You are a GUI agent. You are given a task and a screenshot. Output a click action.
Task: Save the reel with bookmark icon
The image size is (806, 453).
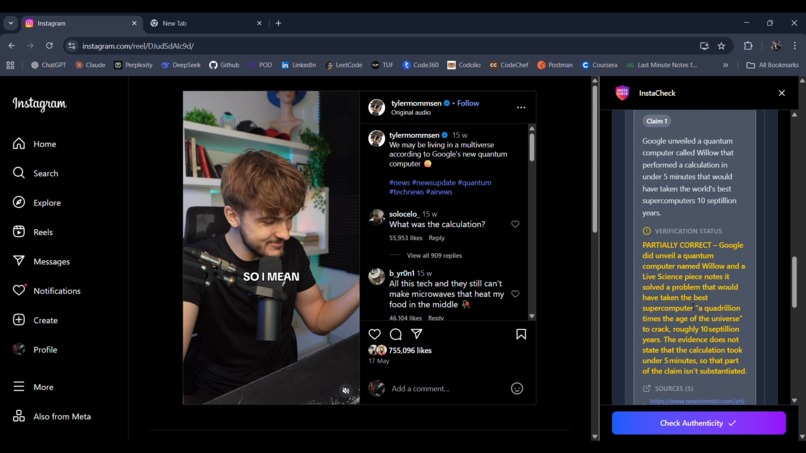tap(521, 334)
